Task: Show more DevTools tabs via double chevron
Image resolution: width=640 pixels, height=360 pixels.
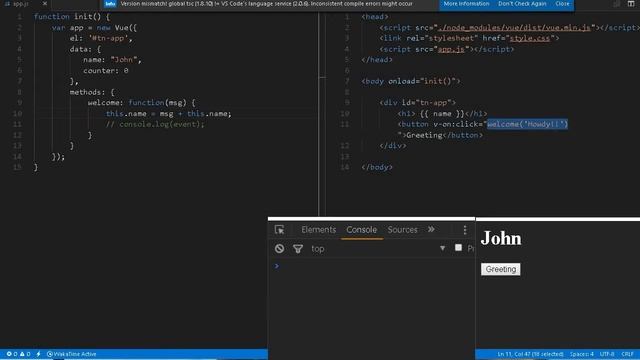Action: click(x=431, y=229)
